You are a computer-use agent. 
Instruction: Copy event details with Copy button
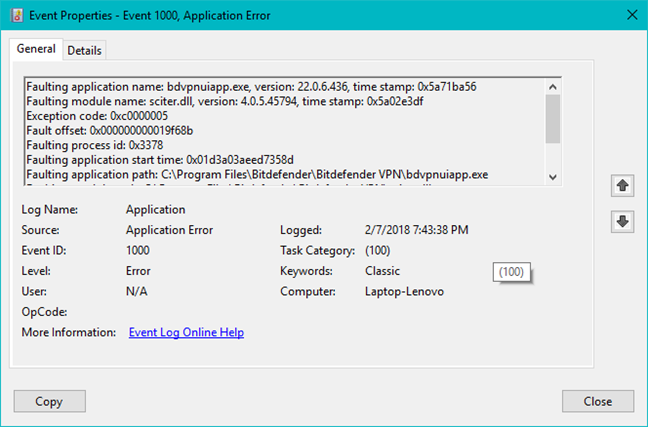click(50, 401)
